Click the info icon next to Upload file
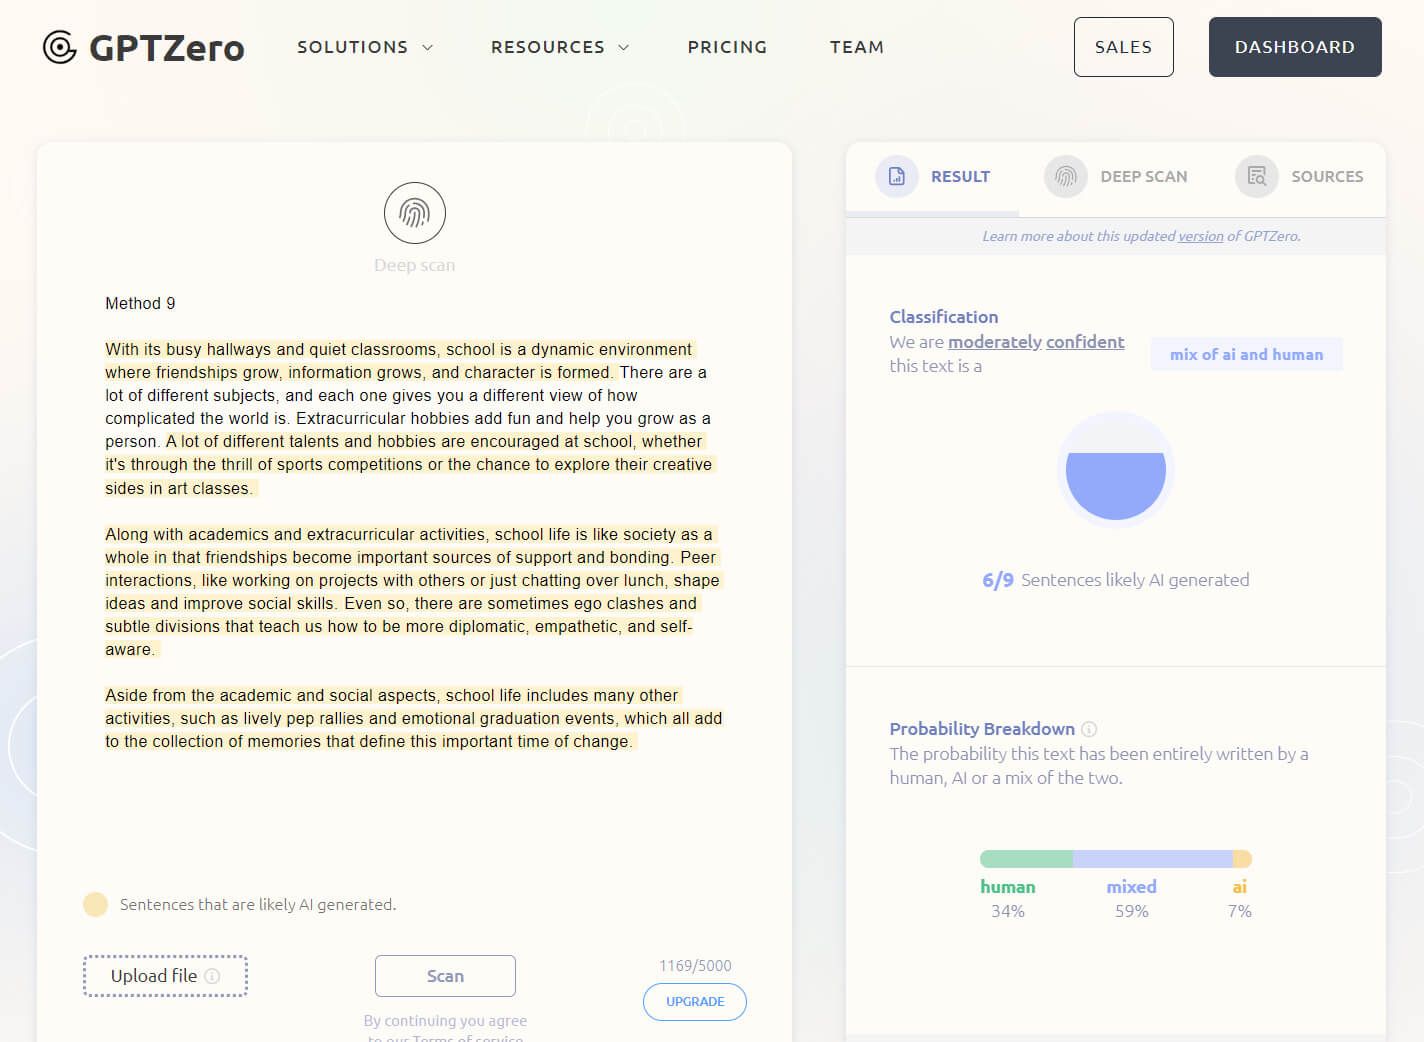 (211, 976)
